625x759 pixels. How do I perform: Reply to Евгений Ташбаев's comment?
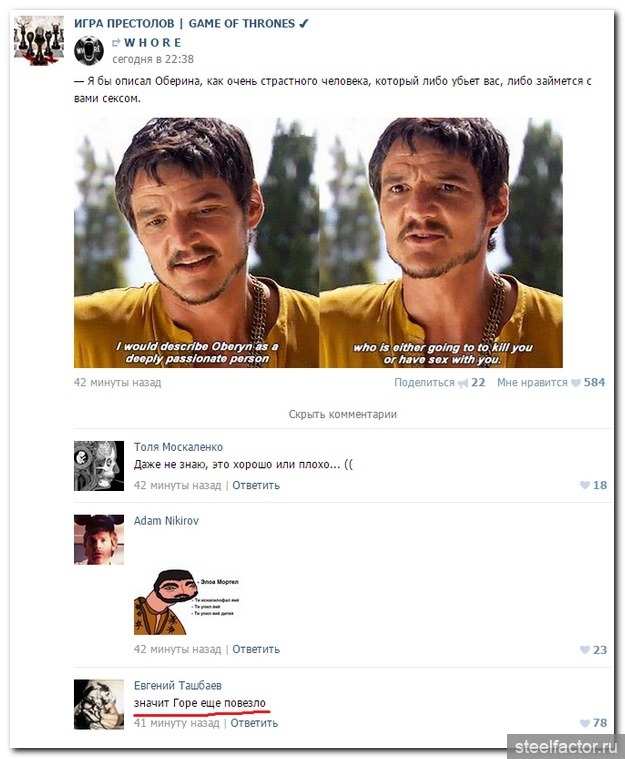pyautogui.click(x=254, y=723)
